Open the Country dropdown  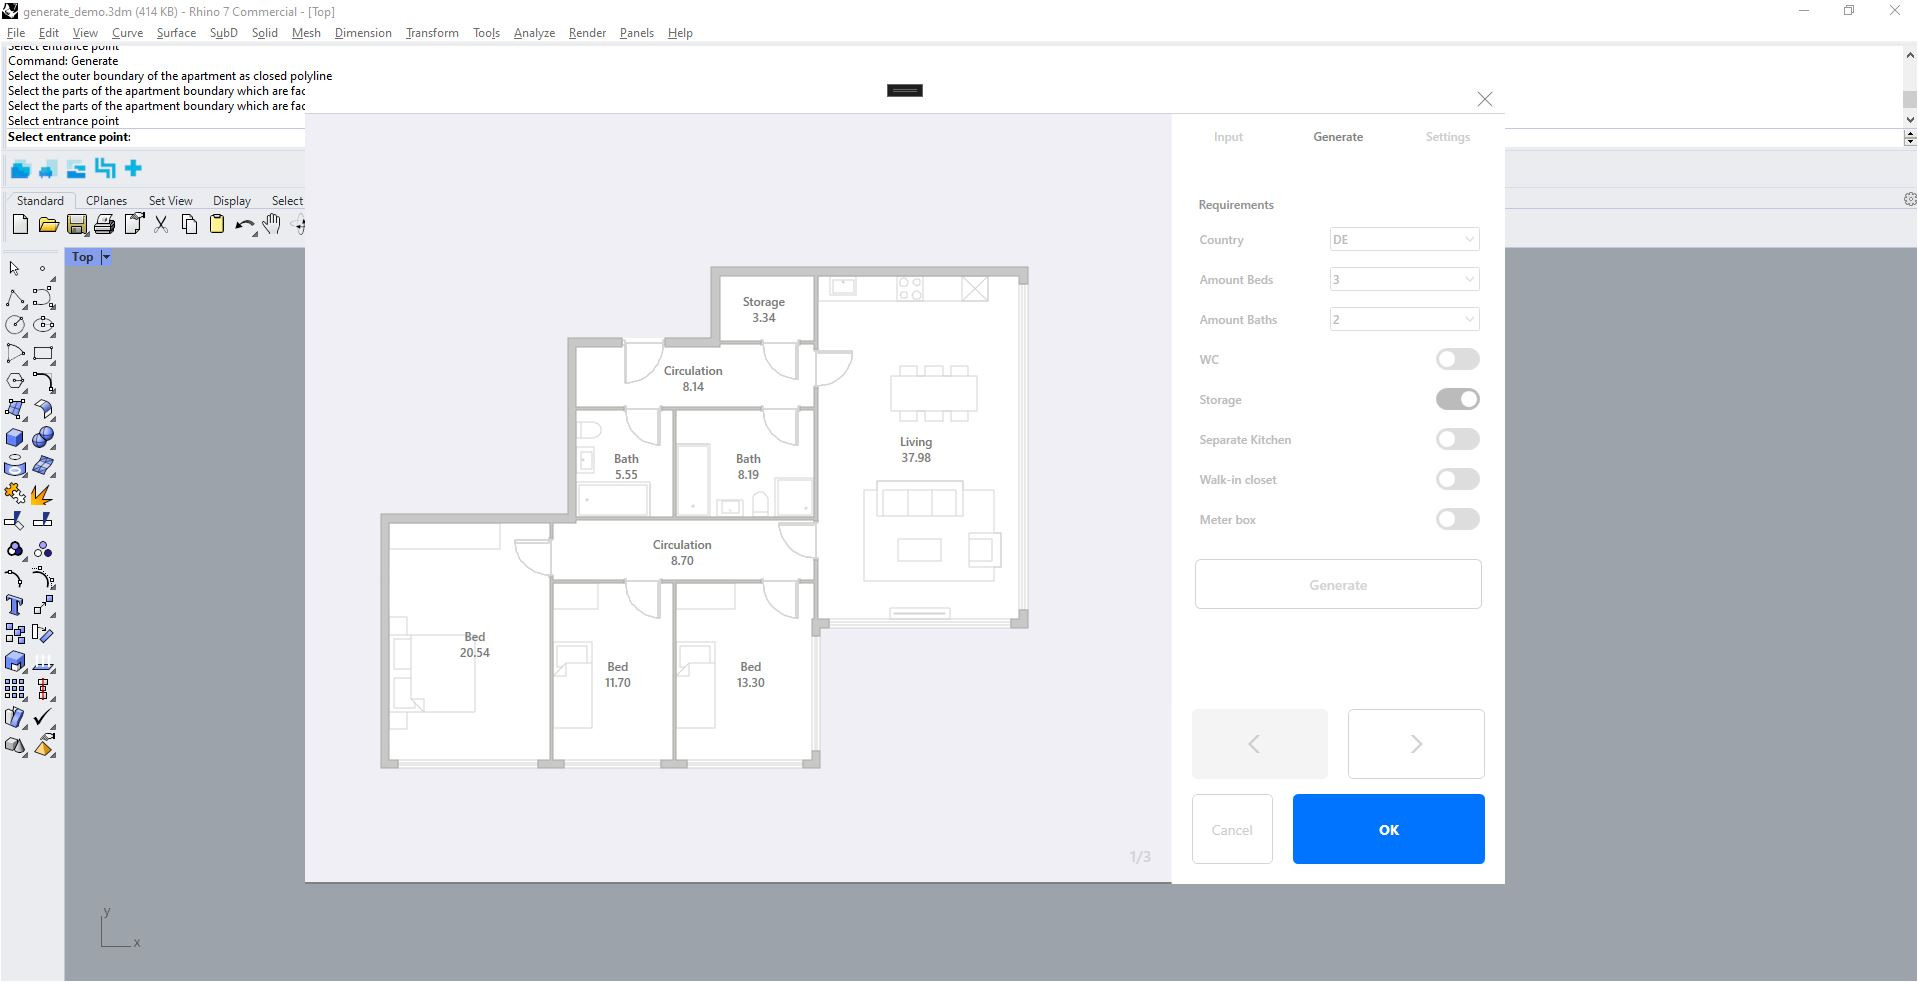click(x=1404, y=240)
